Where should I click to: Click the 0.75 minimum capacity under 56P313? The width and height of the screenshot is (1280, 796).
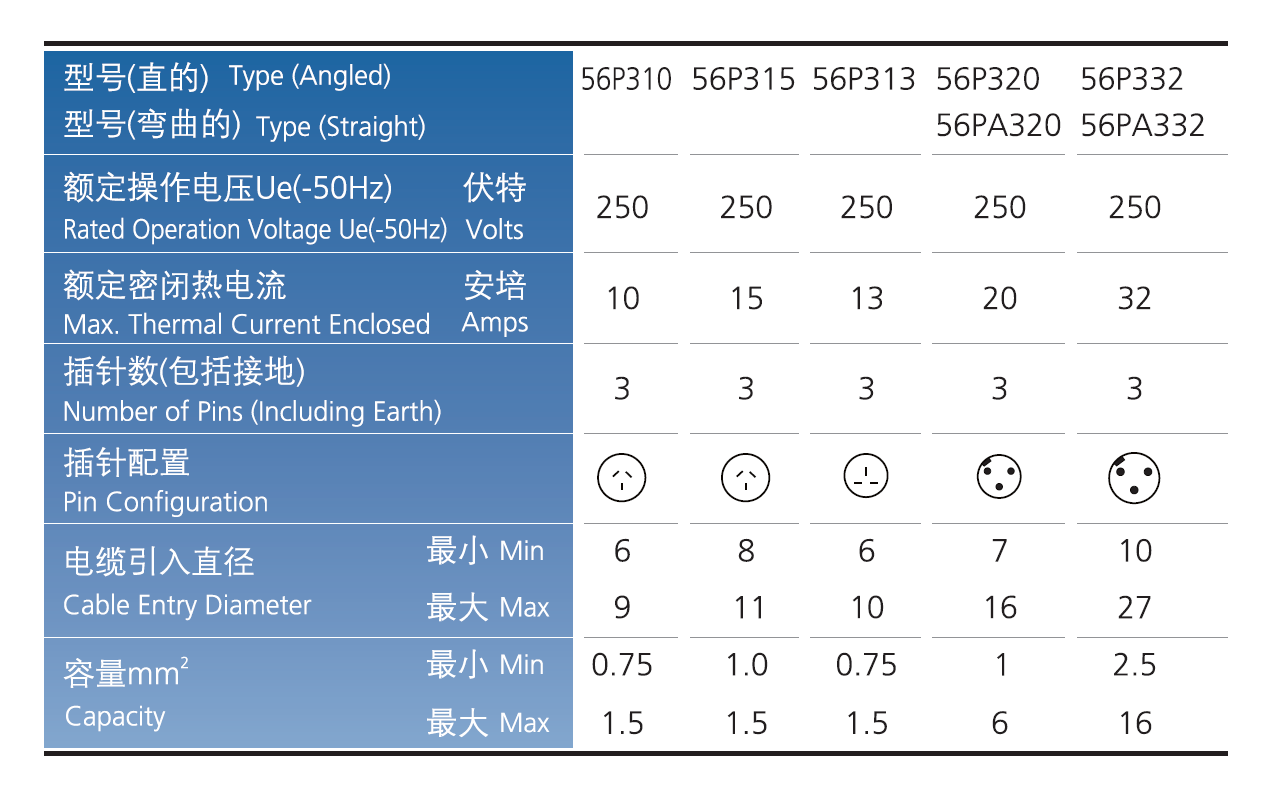(866, 665)
